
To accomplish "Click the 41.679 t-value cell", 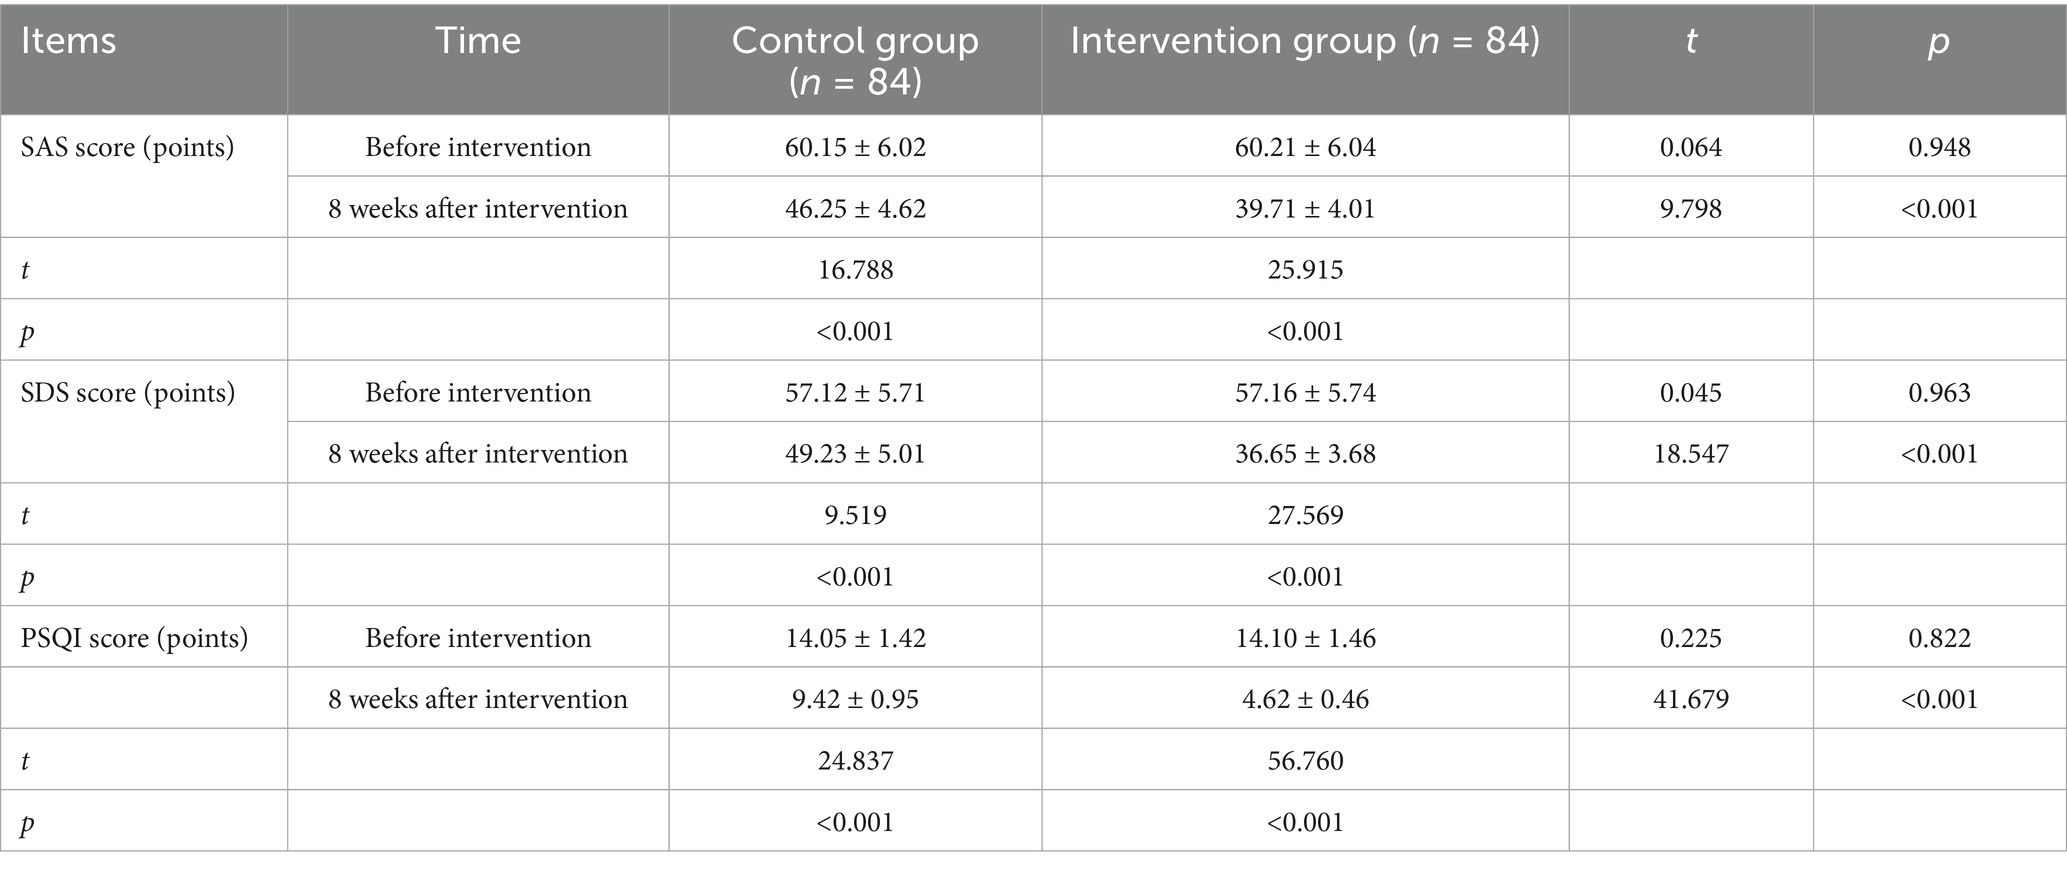I will (x=1691, y=699).
